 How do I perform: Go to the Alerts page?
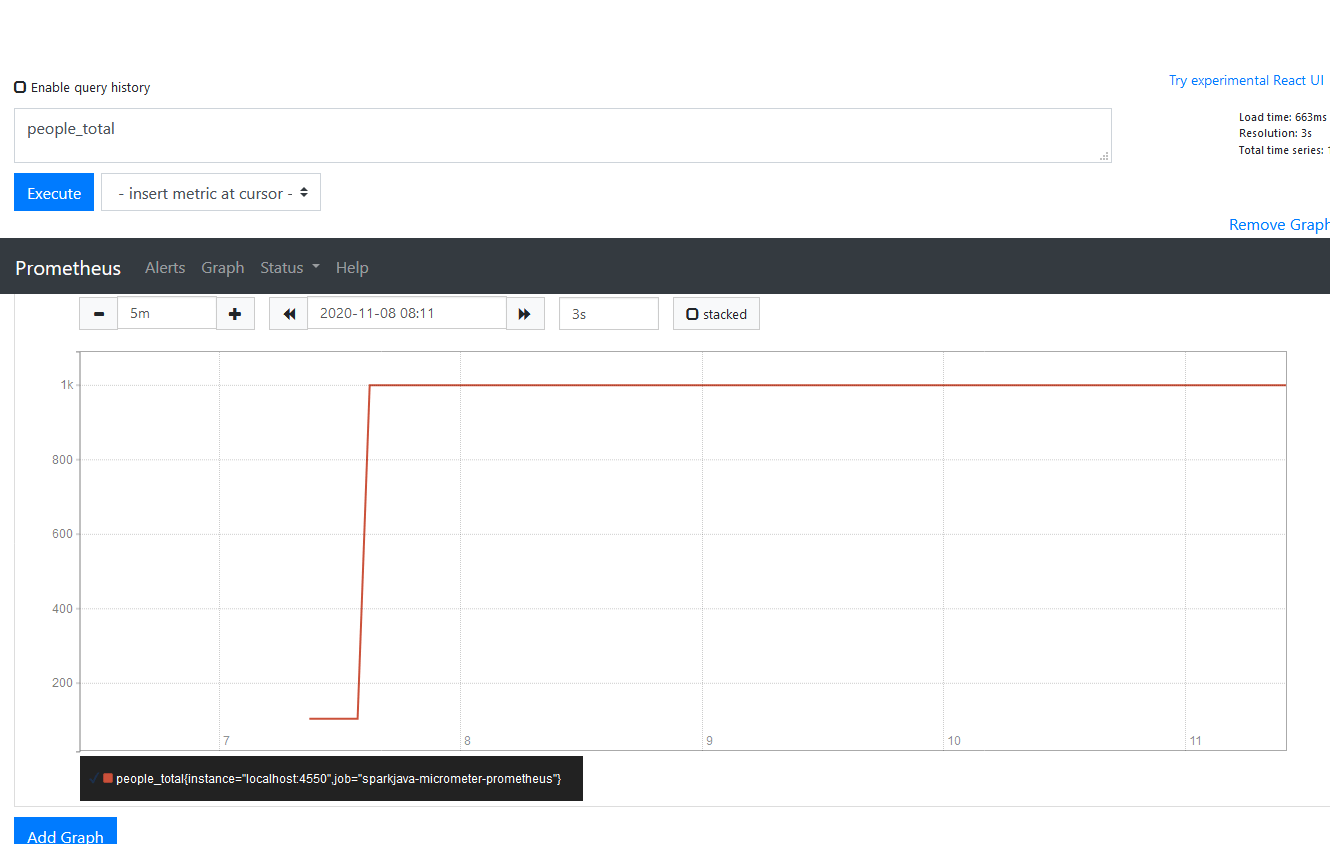[x=165, y=267]
